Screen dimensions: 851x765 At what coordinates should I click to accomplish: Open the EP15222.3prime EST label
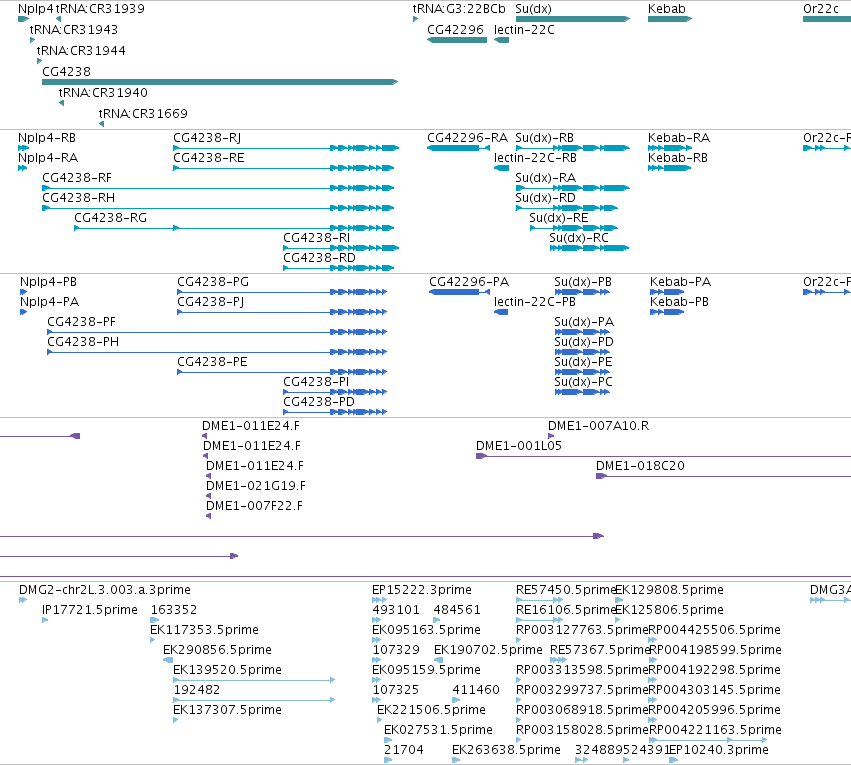coord(422,590)
